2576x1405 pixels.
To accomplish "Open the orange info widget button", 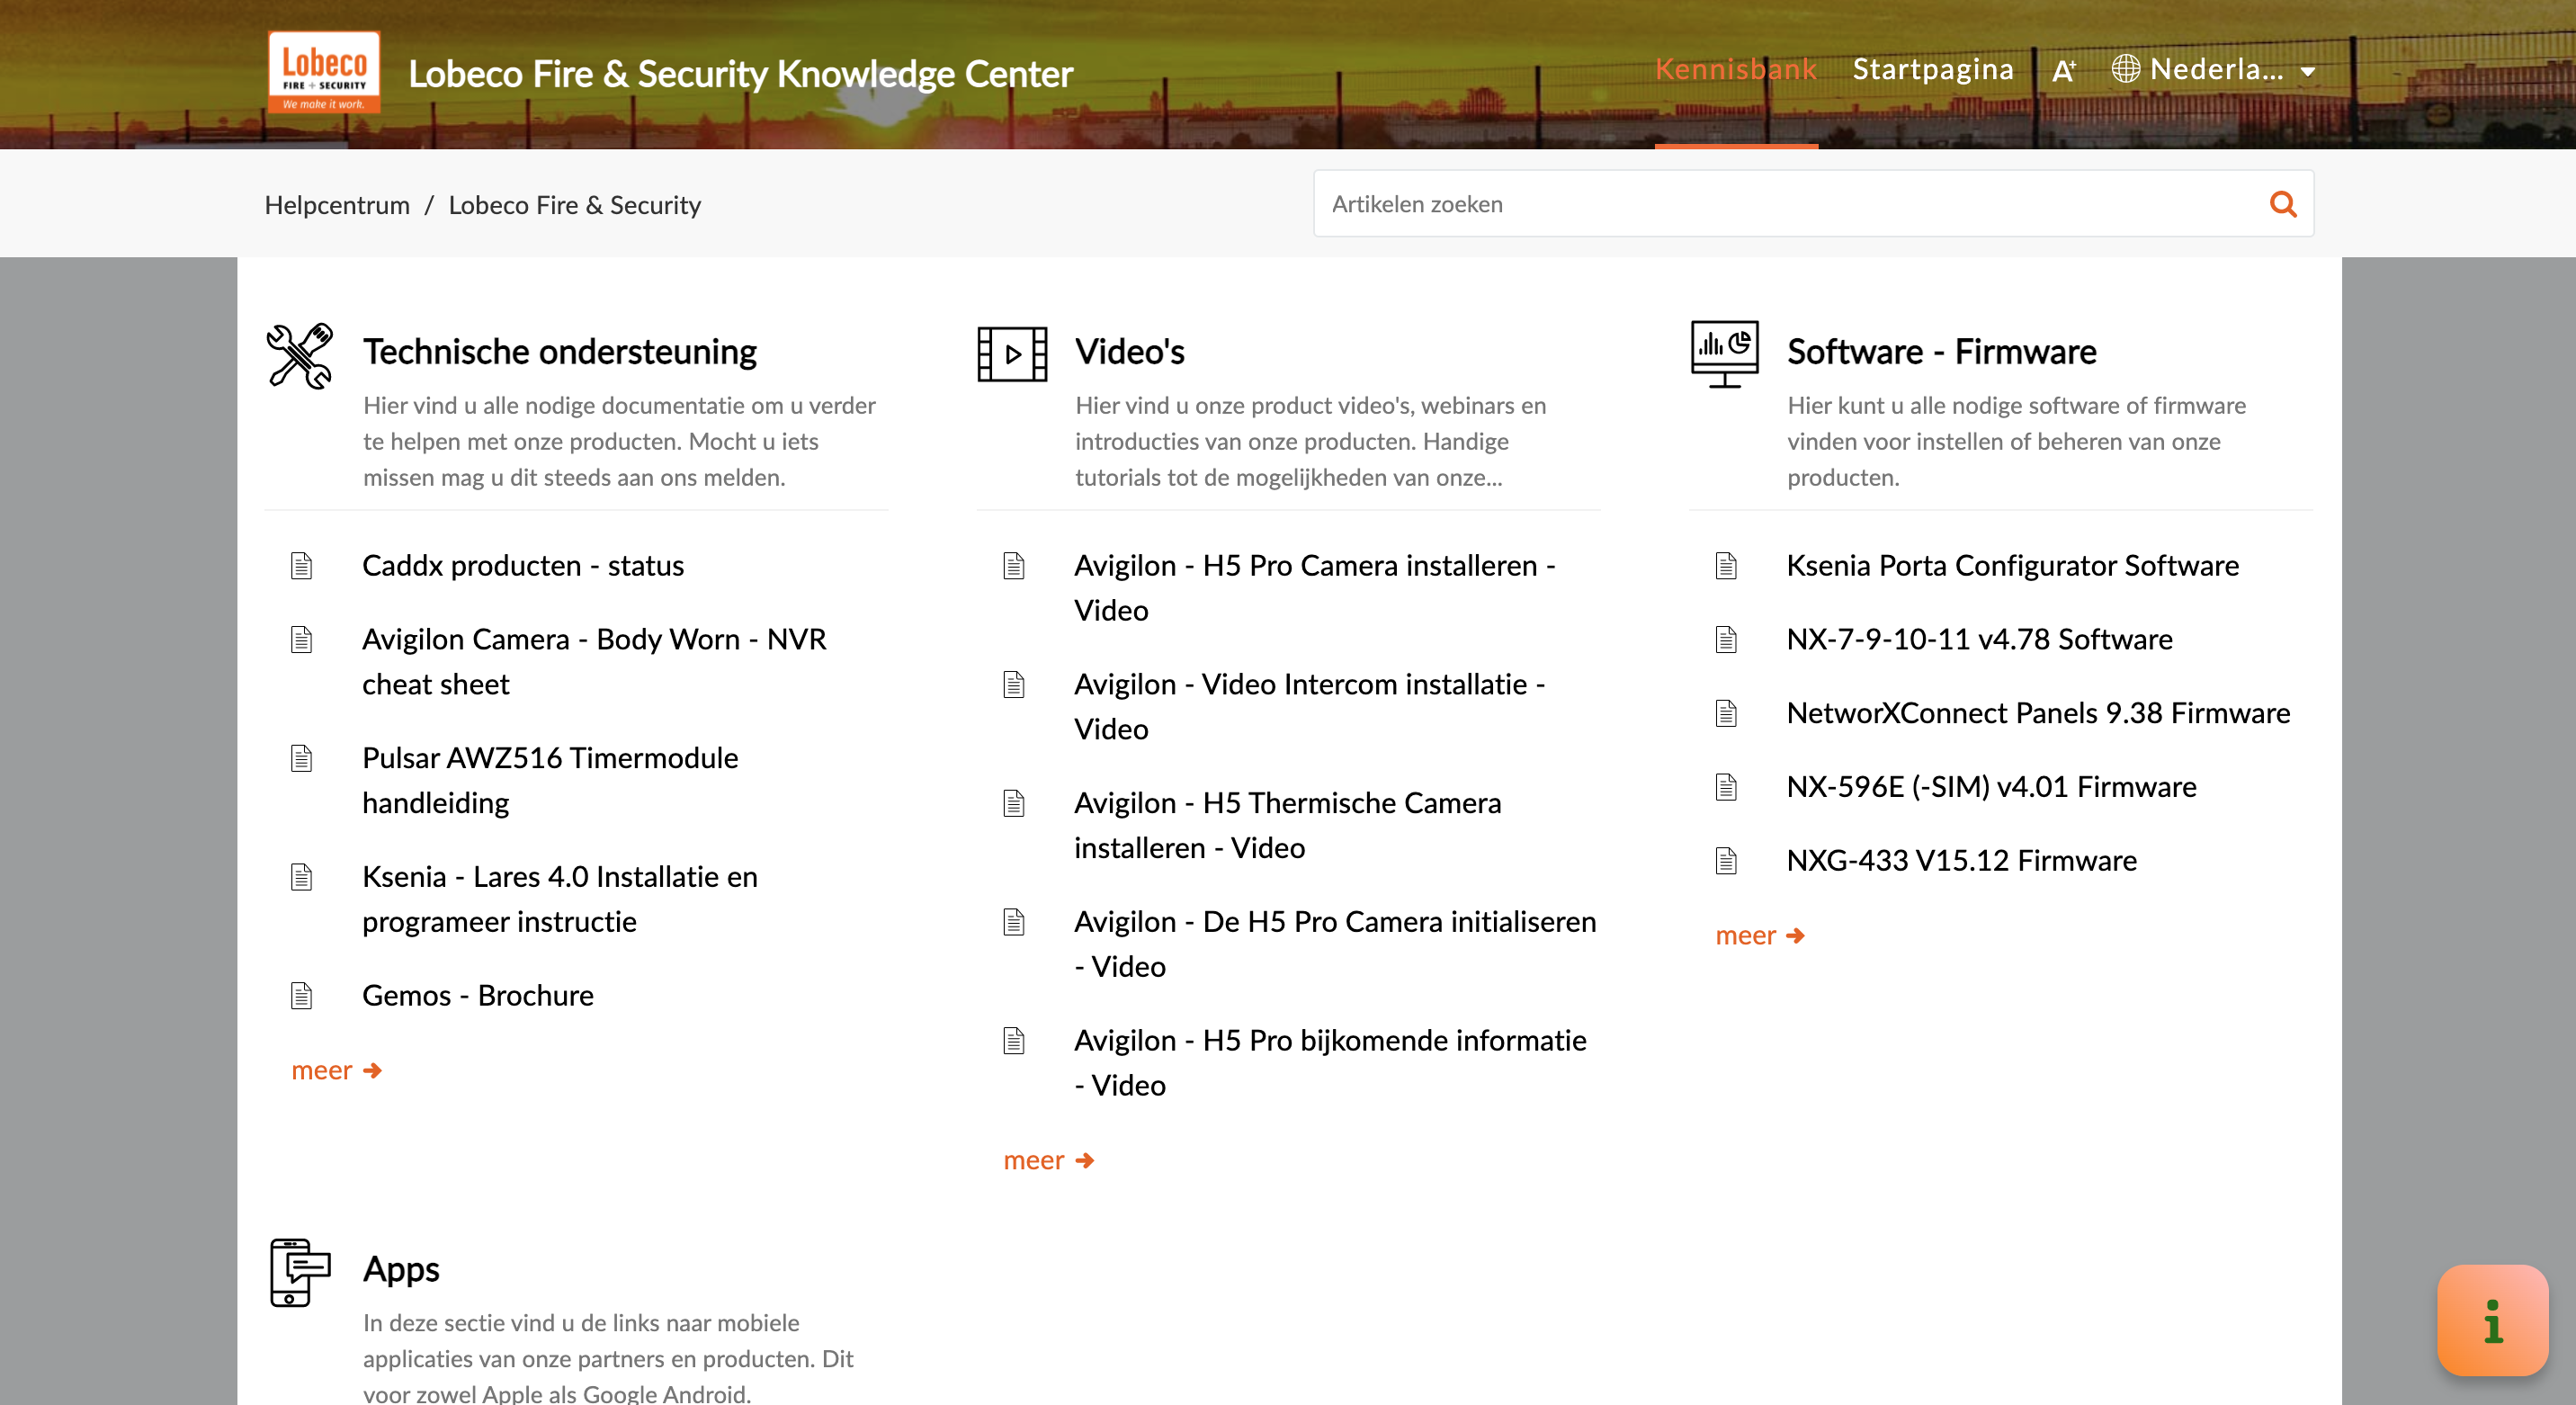I will 2493,1320.
